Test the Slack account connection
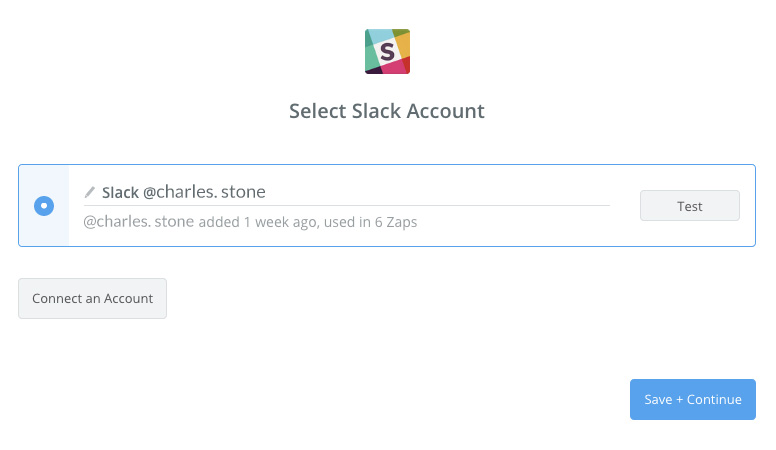 (689, 206)
